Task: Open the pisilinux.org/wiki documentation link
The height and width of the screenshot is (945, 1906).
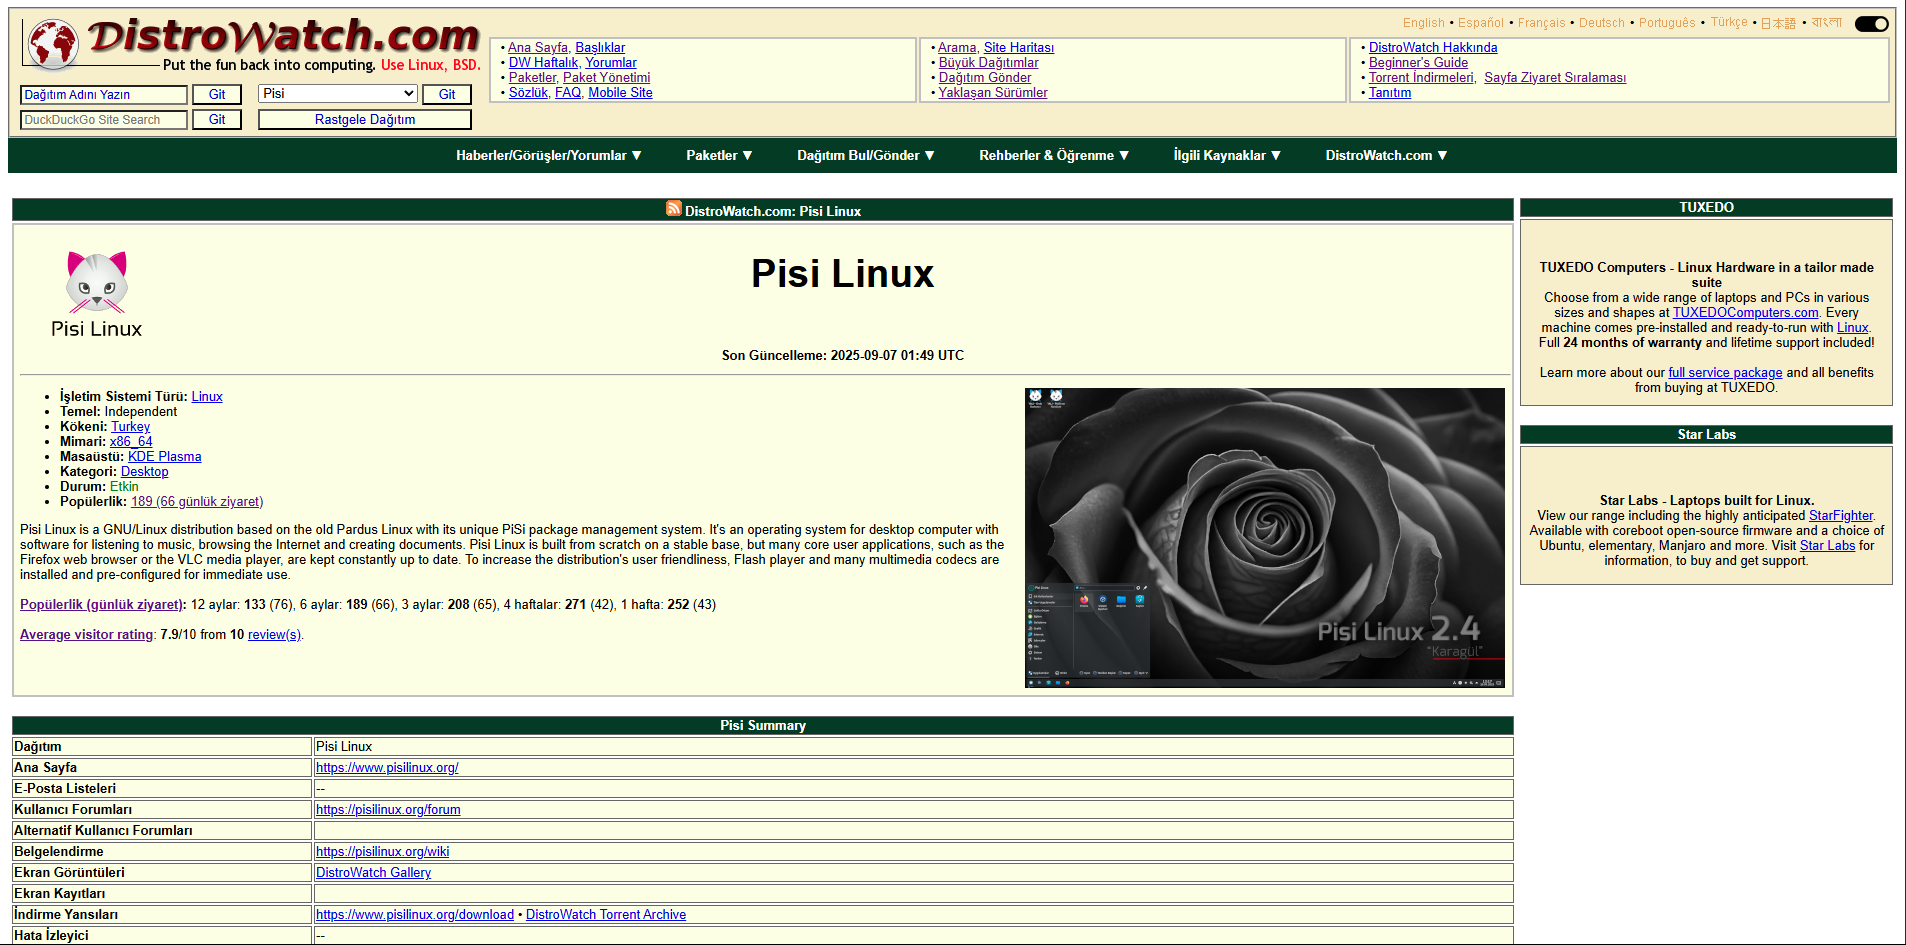Action: 383,851
